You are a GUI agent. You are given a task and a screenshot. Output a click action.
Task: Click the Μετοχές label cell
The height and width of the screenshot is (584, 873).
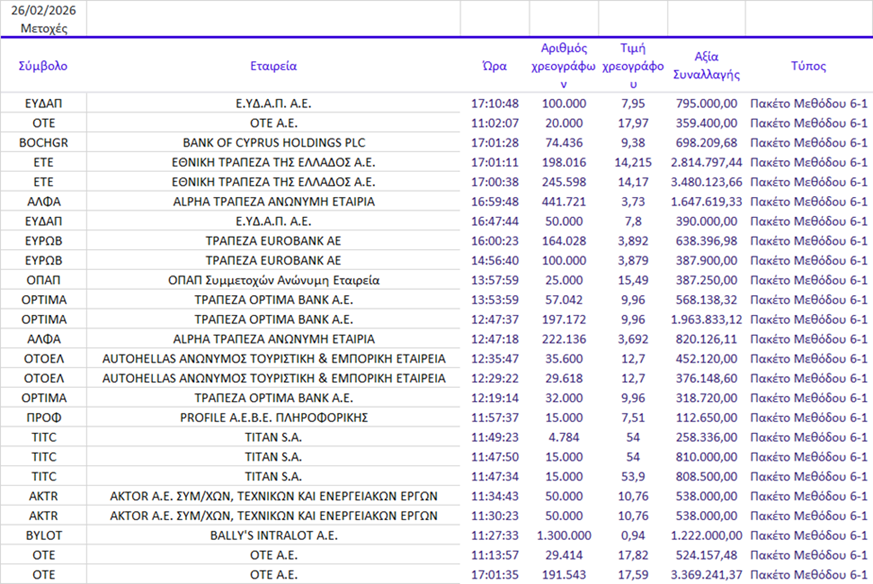point(44,28)
